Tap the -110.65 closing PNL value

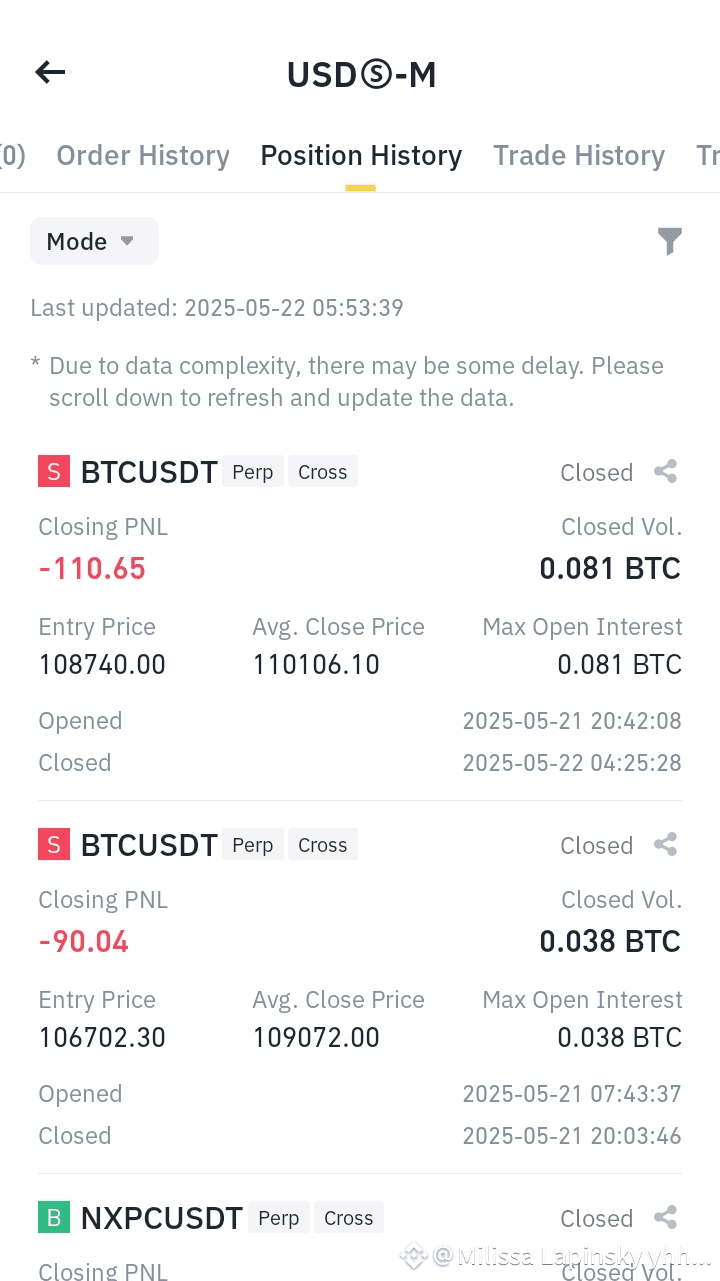(x=92, y=569)
